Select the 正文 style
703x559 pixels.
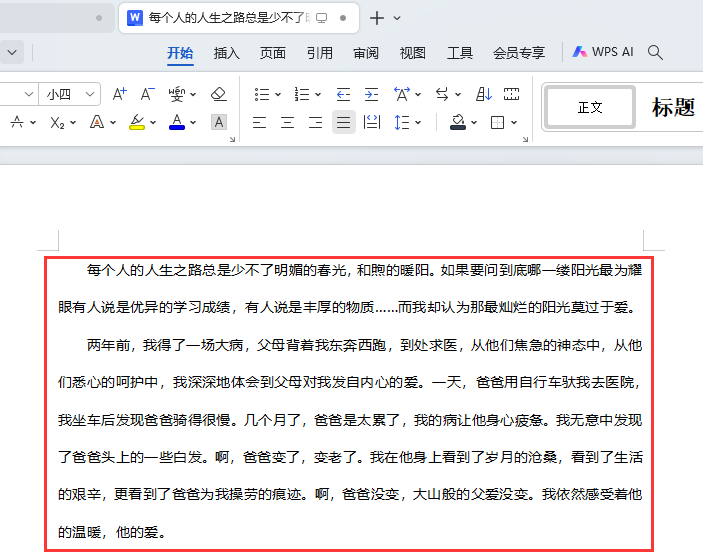590,108
